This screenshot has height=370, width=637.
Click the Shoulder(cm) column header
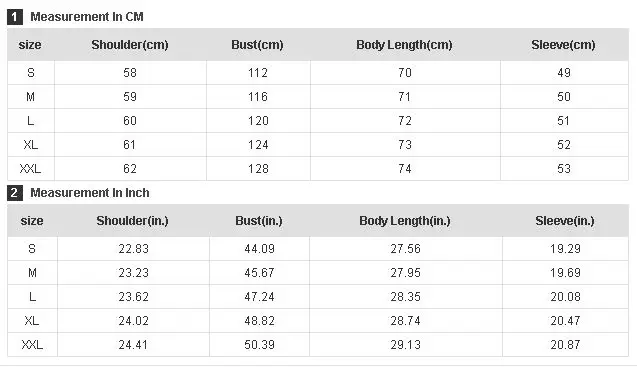(130, 45)
